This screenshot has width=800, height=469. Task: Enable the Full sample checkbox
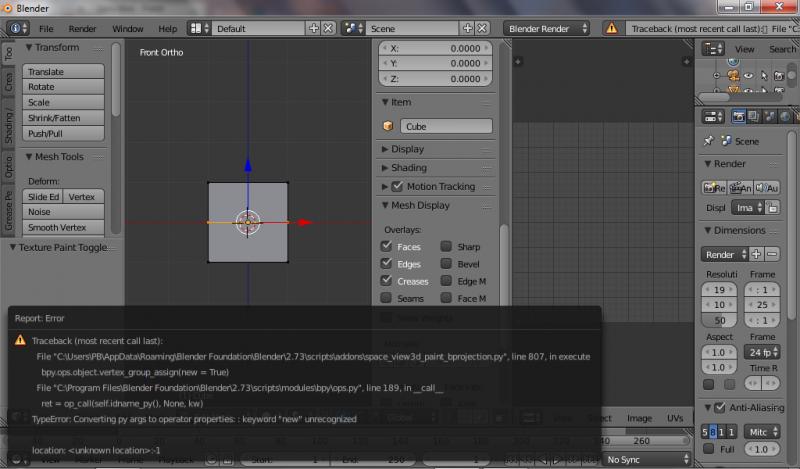708,449
